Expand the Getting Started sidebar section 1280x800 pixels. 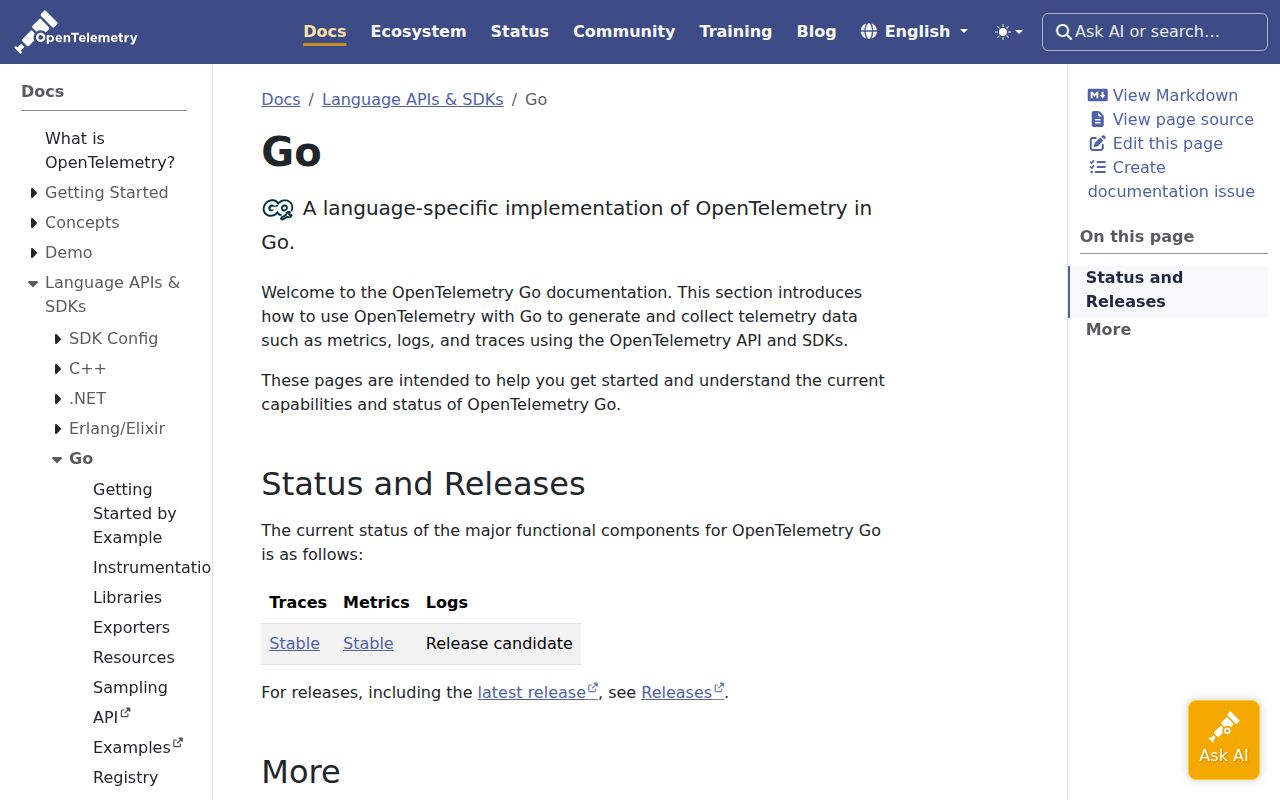pyautogui.click(x=34, y=193)
